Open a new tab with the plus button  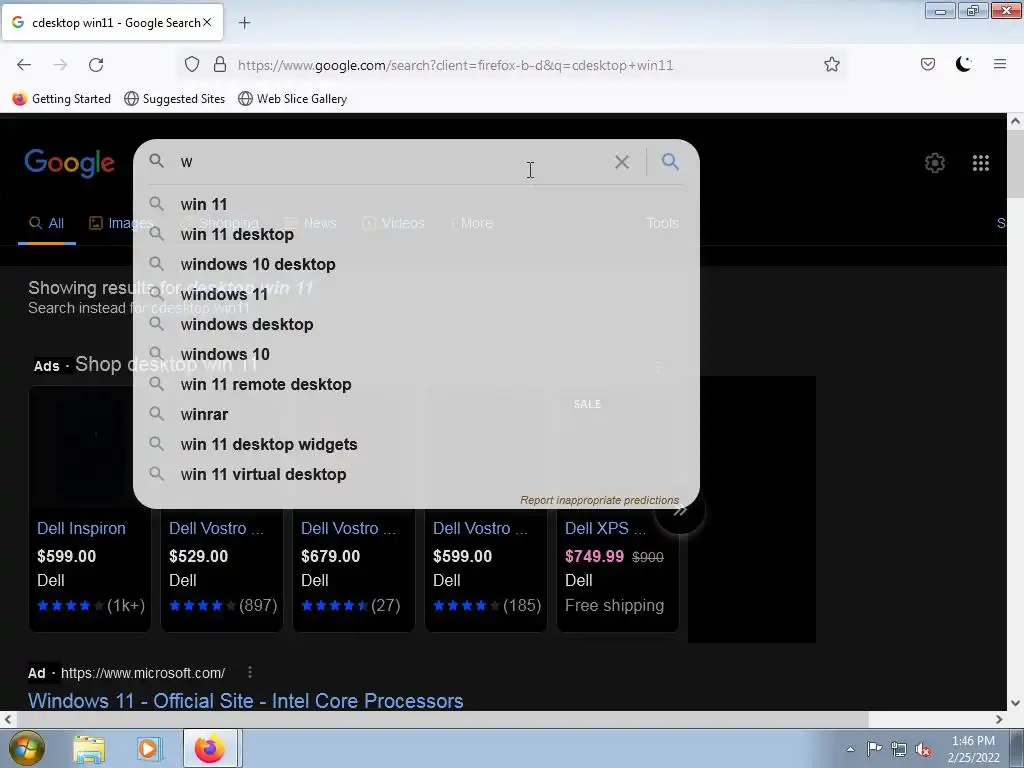coord(244,23)
